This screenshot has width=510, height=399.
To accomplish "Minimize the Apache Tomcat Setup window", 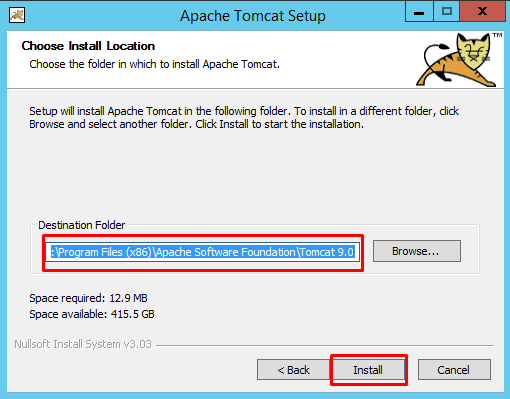I will pyautogui.click(x=419, y=12).
